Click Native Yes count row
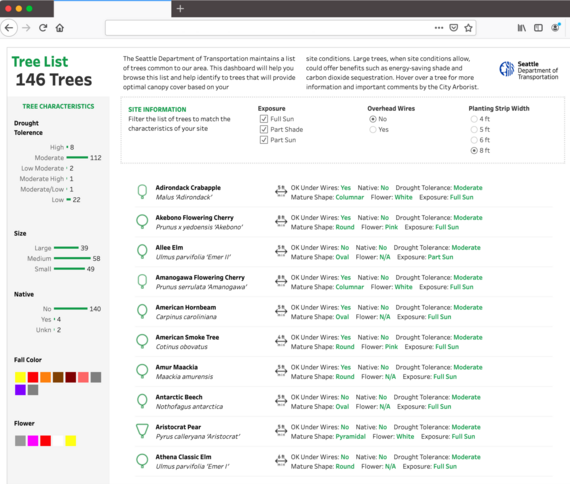The width and height of the screenshot is (570, 484). click(x=51, y=319)
